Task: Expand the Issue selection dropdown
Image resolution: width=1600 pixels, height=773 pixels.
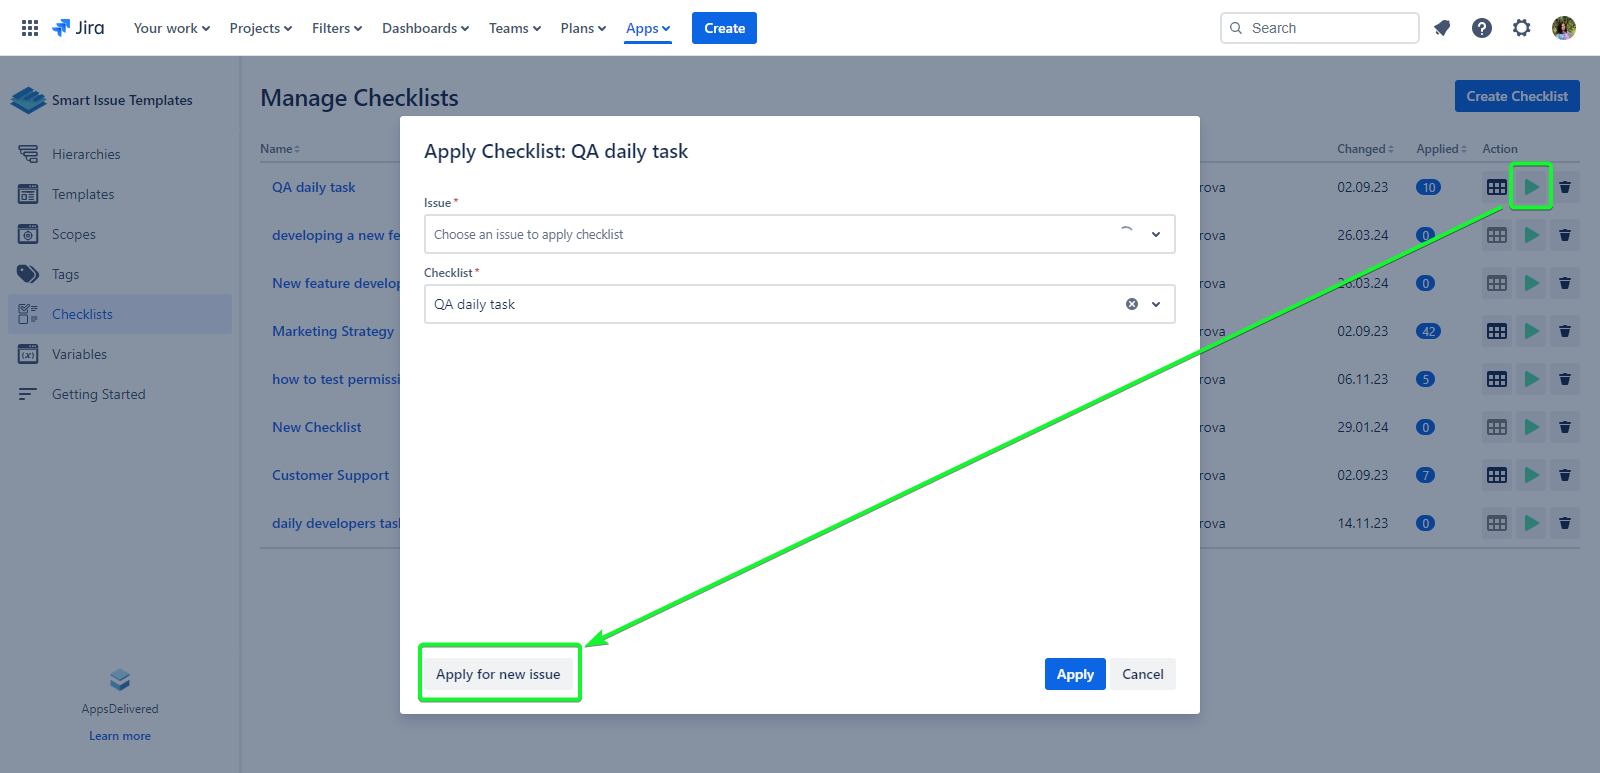Action: (1156, 234)
